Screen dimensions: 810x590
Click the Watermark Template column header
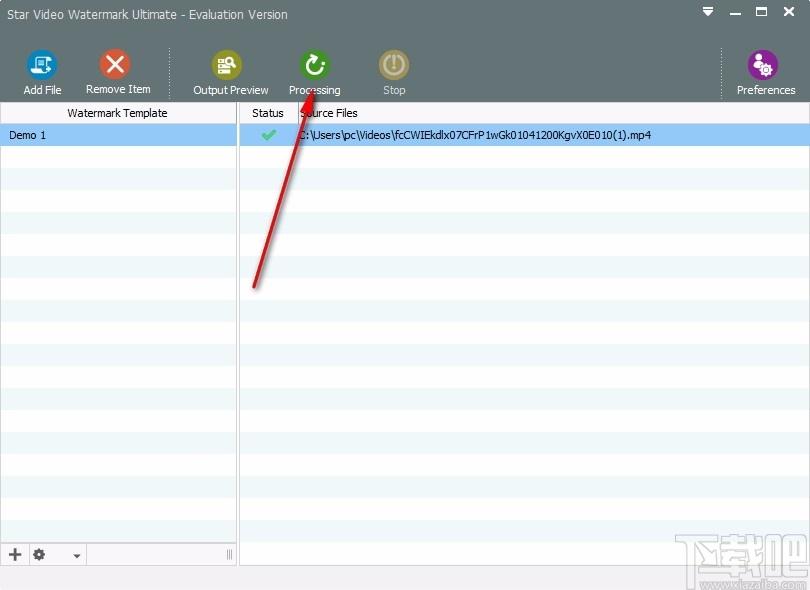[118, 113]
